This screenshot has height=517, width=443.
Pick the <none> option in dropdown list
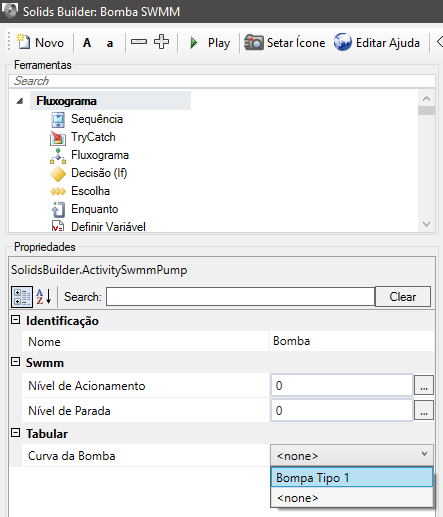[352, 498]
